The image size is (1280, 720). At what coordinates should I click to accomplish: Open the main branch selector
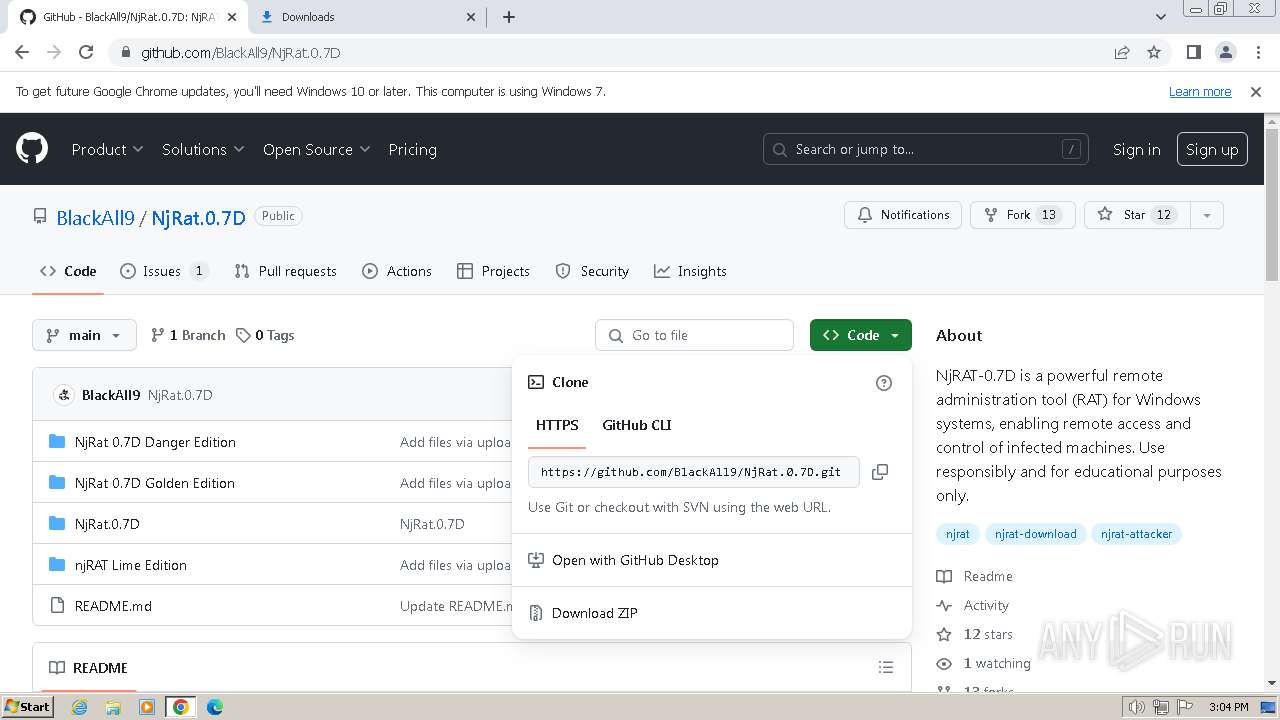[84, 335]
